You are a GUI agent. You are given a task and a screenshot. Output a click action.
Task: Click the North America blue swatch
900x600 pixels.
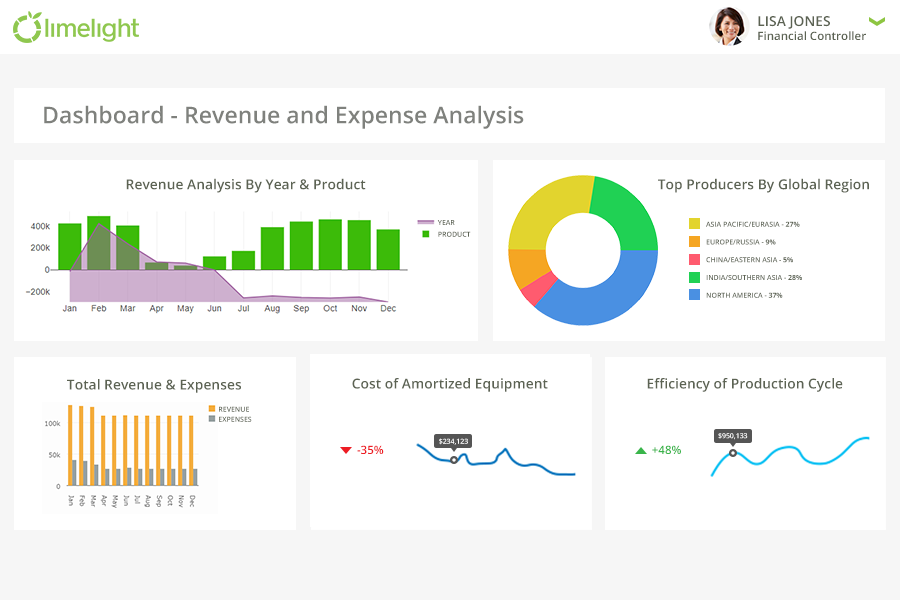pyautogui.click(x=694, y=295)
